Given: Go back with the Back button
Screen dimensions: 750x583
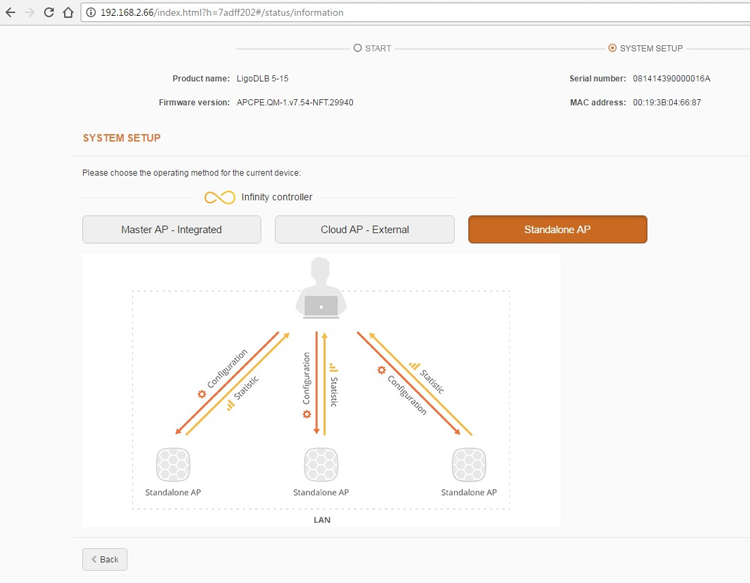Looking at the screenshot, I should point(105,559).
